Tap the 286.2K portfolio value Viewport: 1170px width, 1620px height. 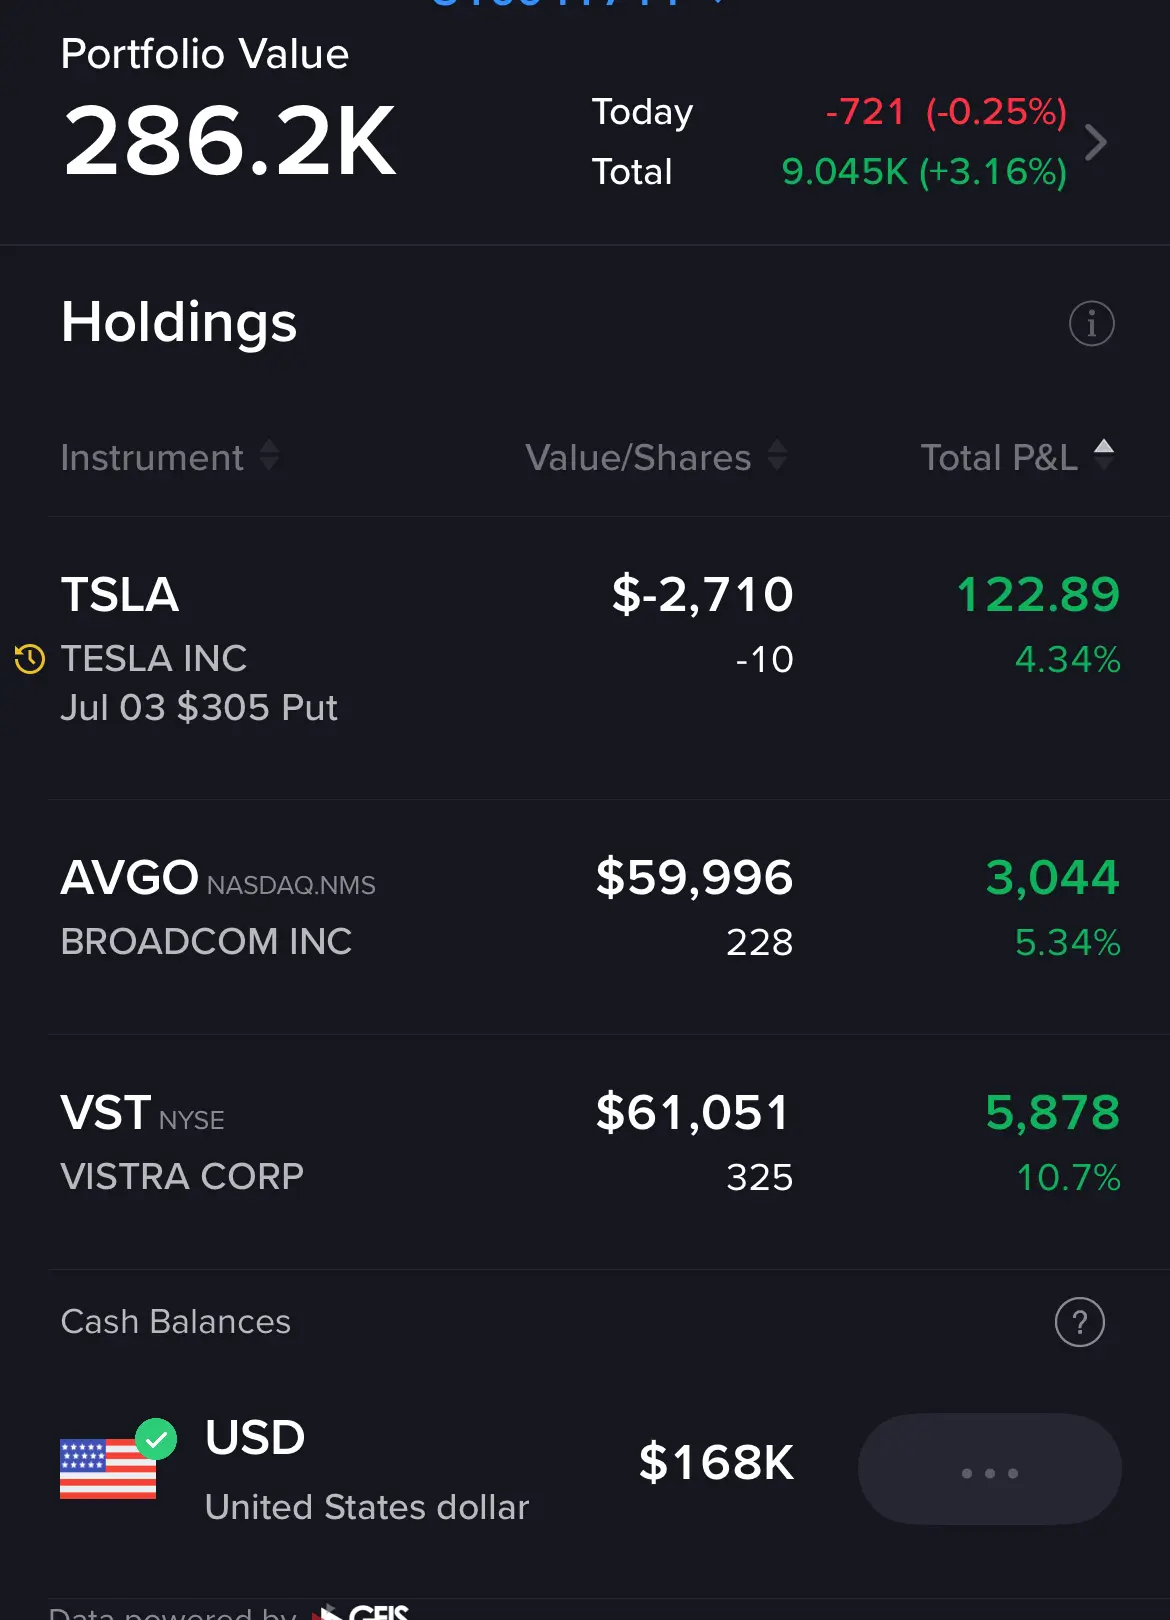(230, 142)
